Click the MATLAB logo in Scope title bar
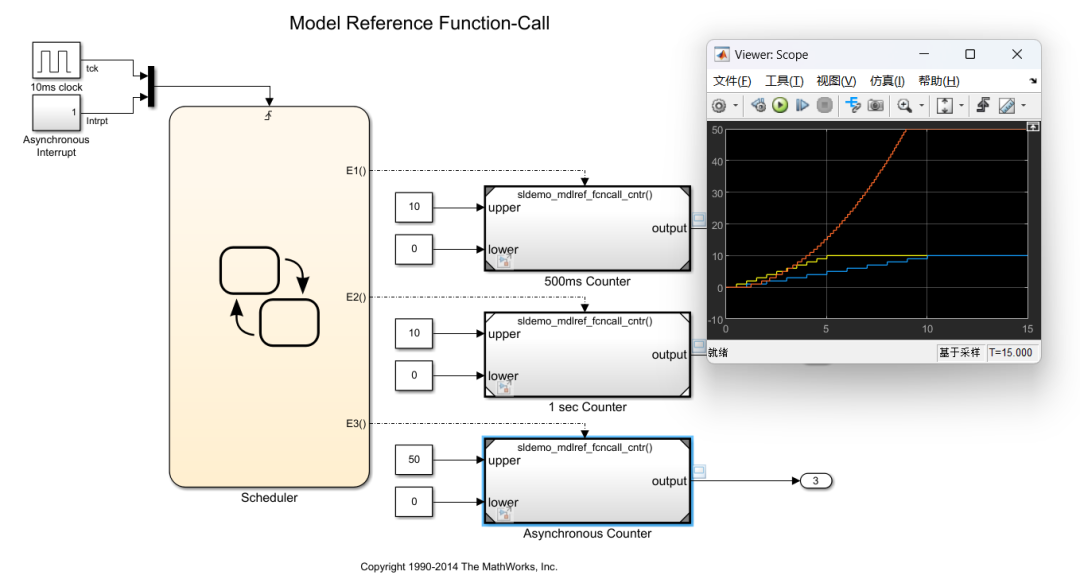The width and height of the screenshot is (1080, 579). [x=721, y=54]
